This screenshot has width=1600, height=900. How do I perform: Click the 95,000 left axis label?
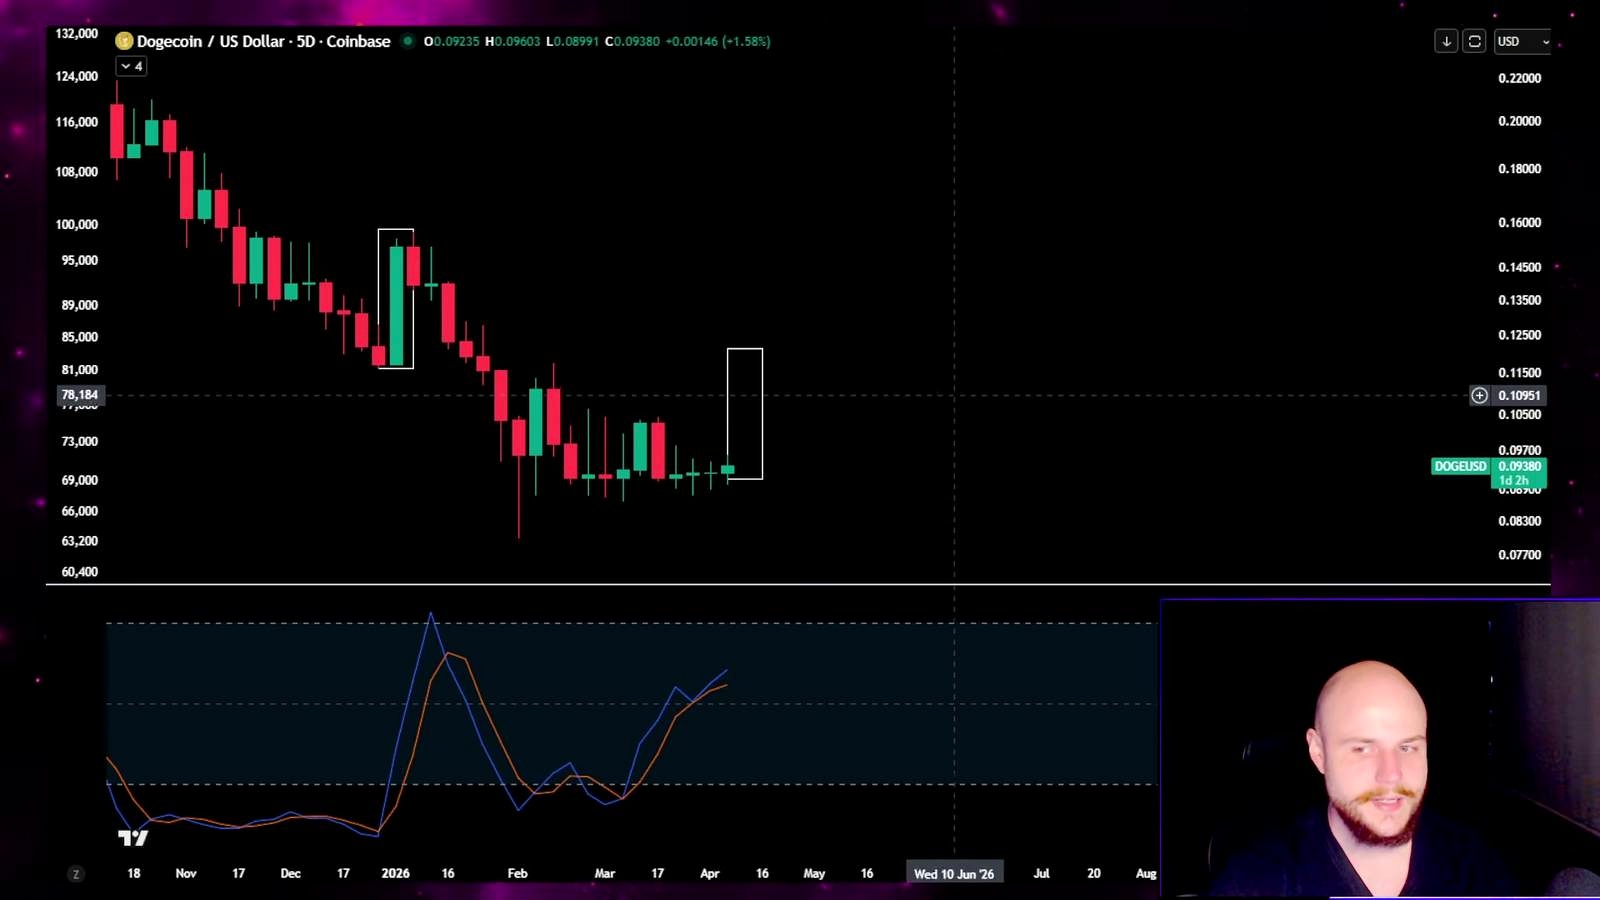(80, 260)
